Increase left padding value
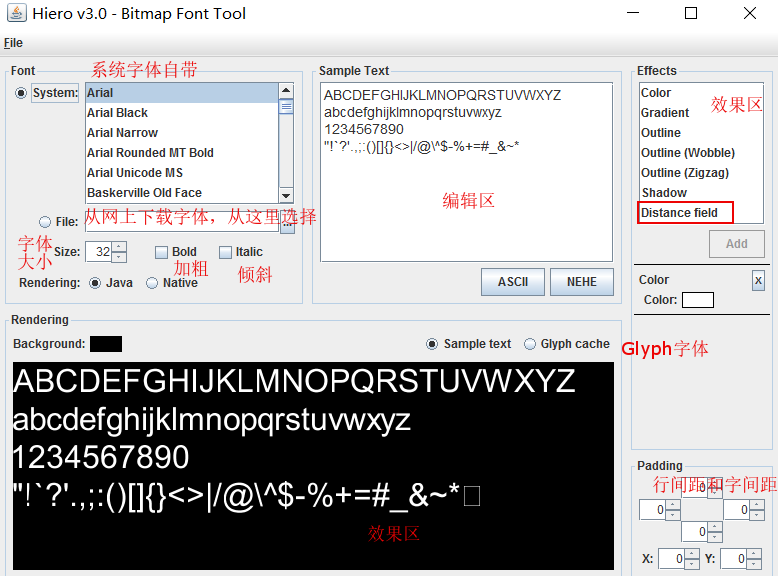 (x=673, y=505)
